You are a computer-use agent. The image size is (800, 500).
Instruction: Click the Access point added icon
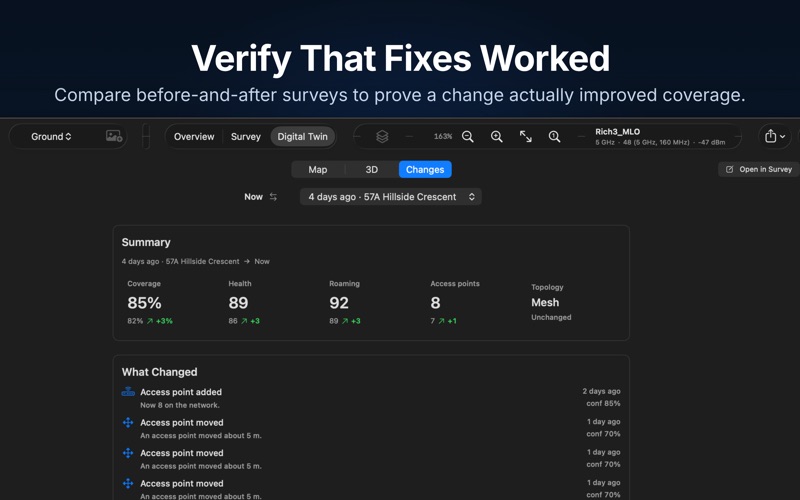point(128,392)
